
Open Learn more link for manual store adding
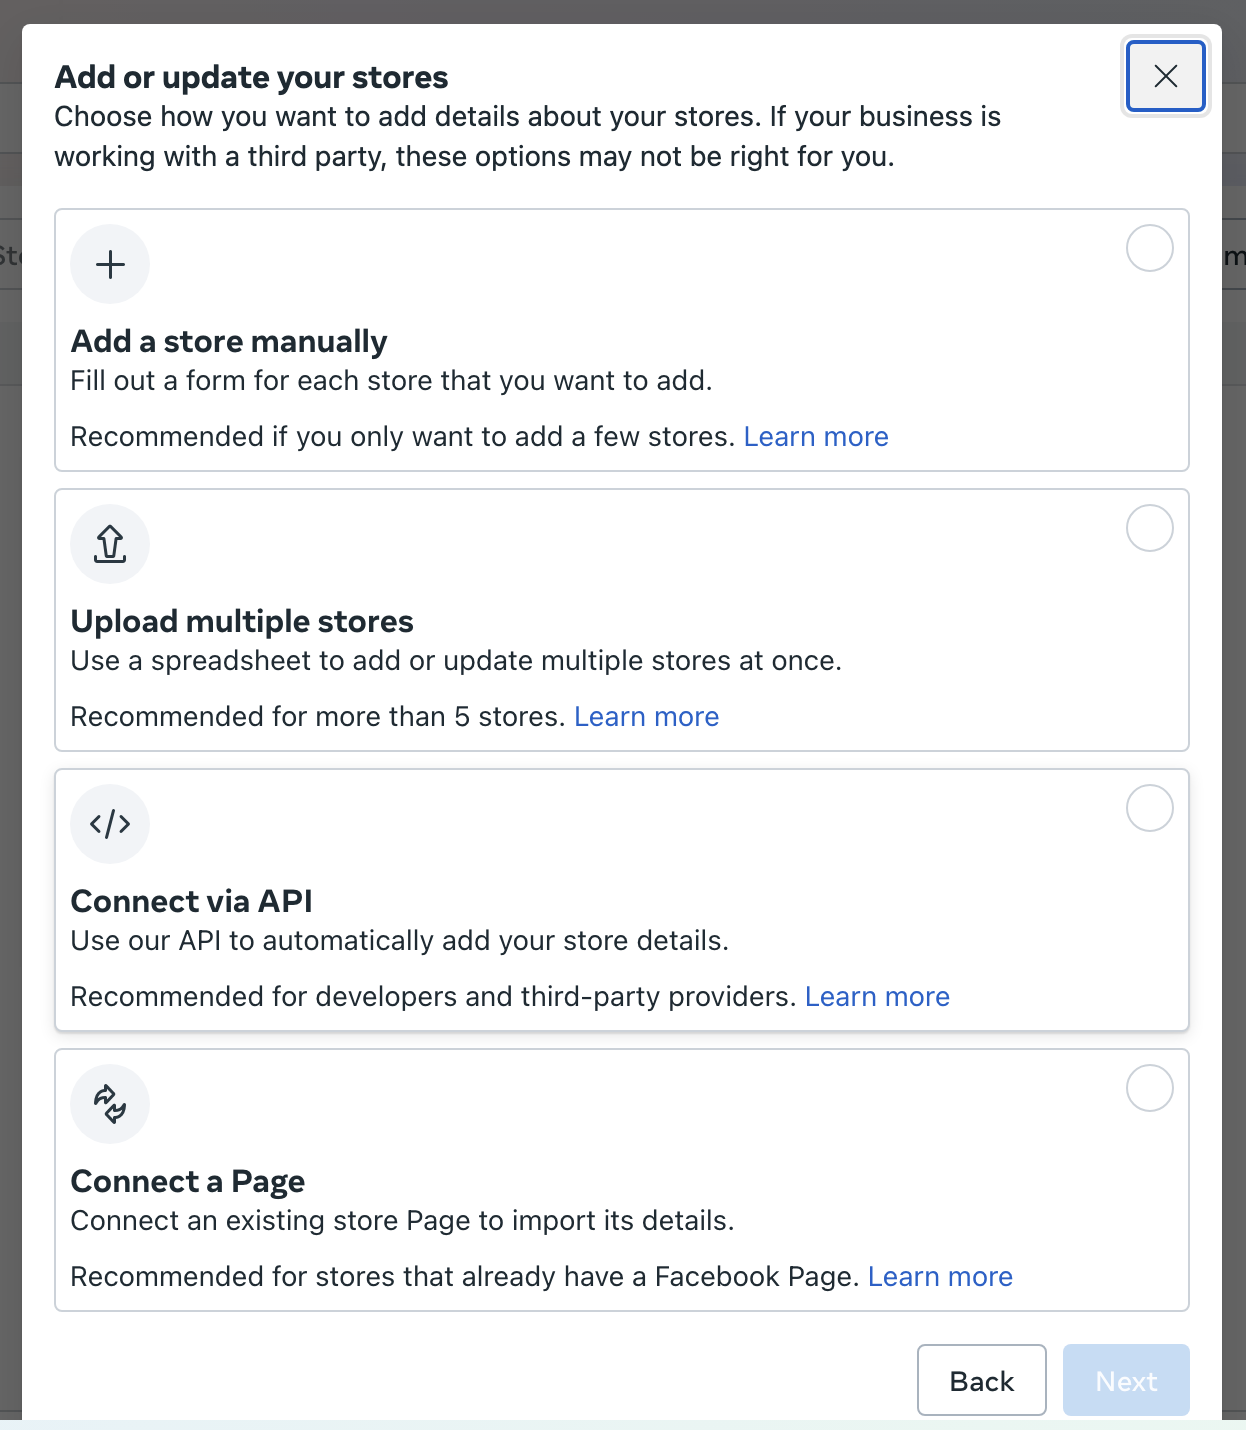(x=816, y=437)
